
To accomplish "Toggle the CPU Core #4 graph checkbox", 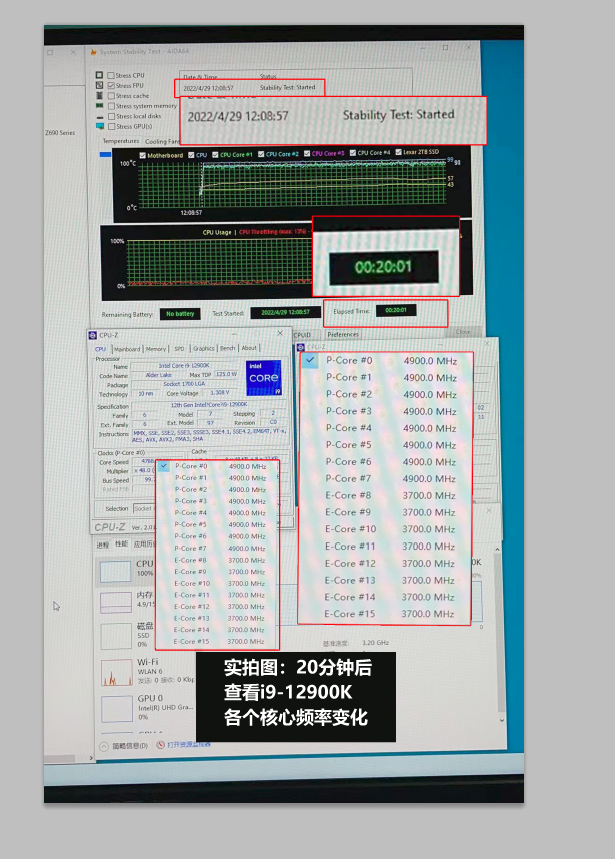I will pos(353,153).
